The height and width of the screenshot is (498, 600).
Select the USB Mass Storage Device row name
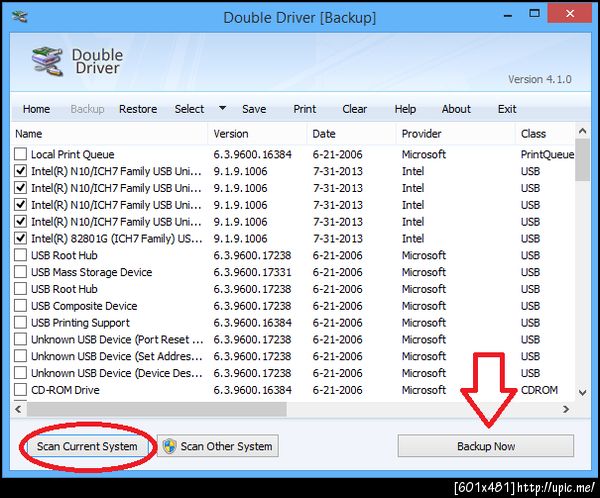[91, 272]
